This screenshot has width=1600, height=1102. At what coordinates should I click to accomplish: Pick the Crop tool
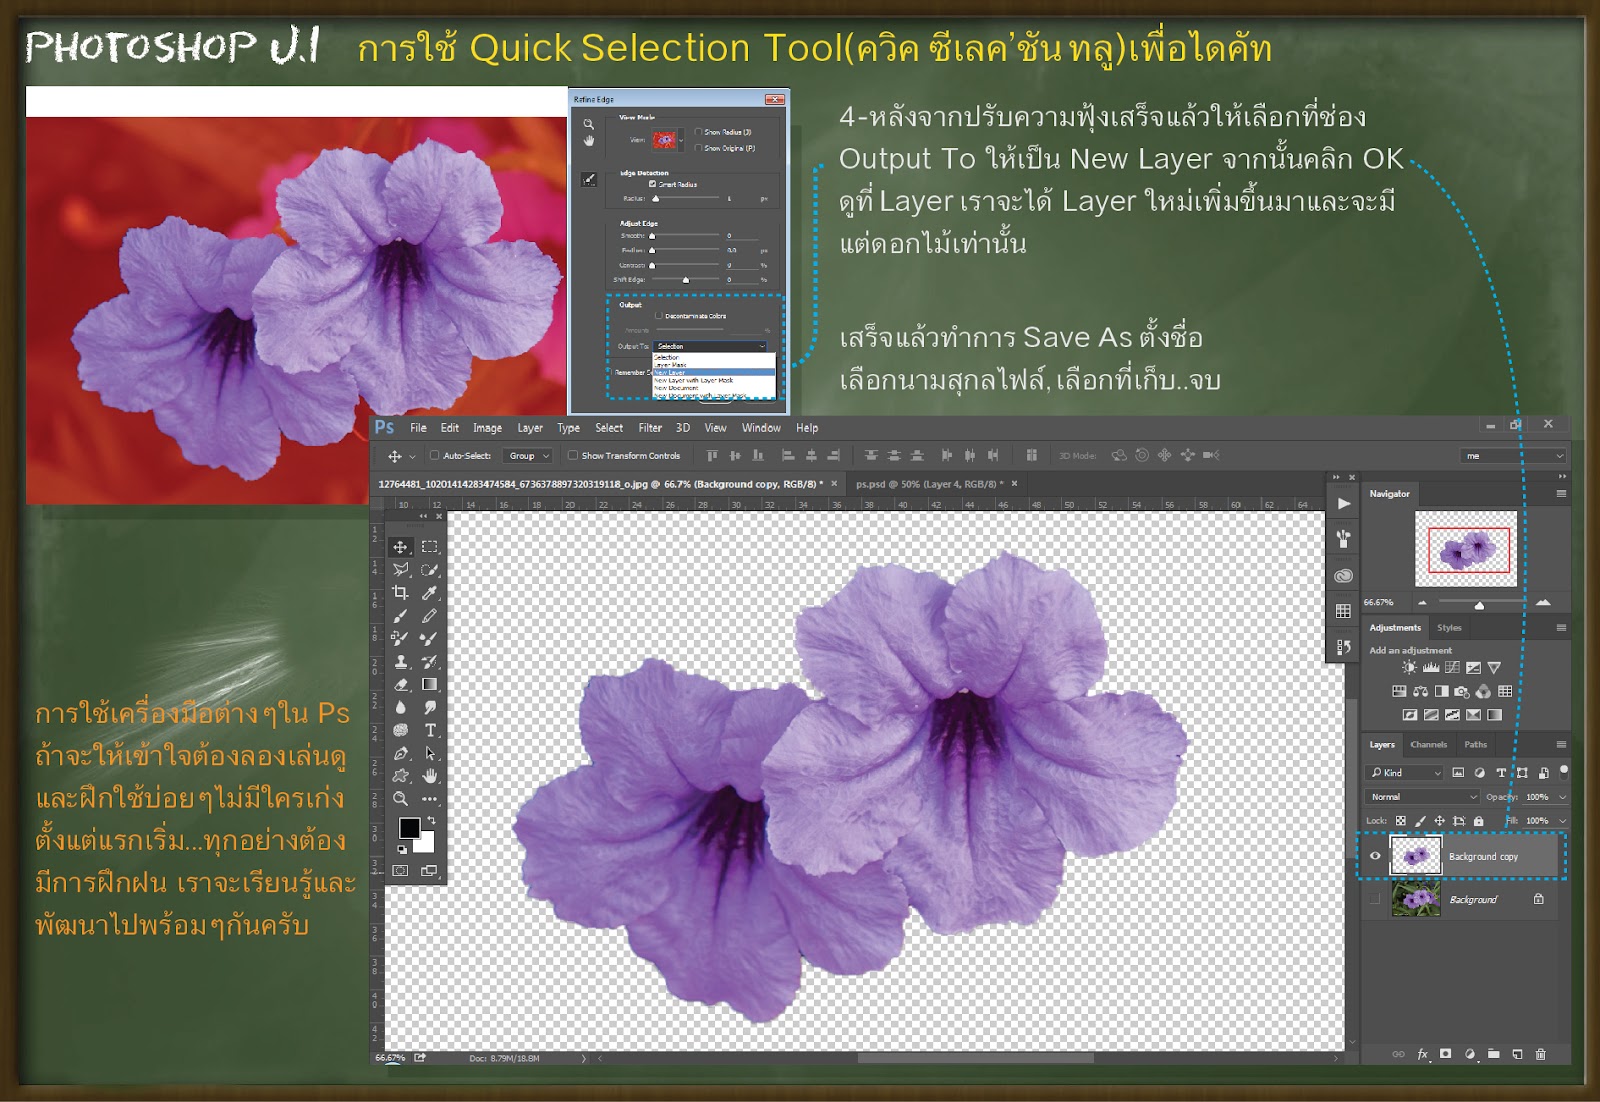tap(401, 594)
